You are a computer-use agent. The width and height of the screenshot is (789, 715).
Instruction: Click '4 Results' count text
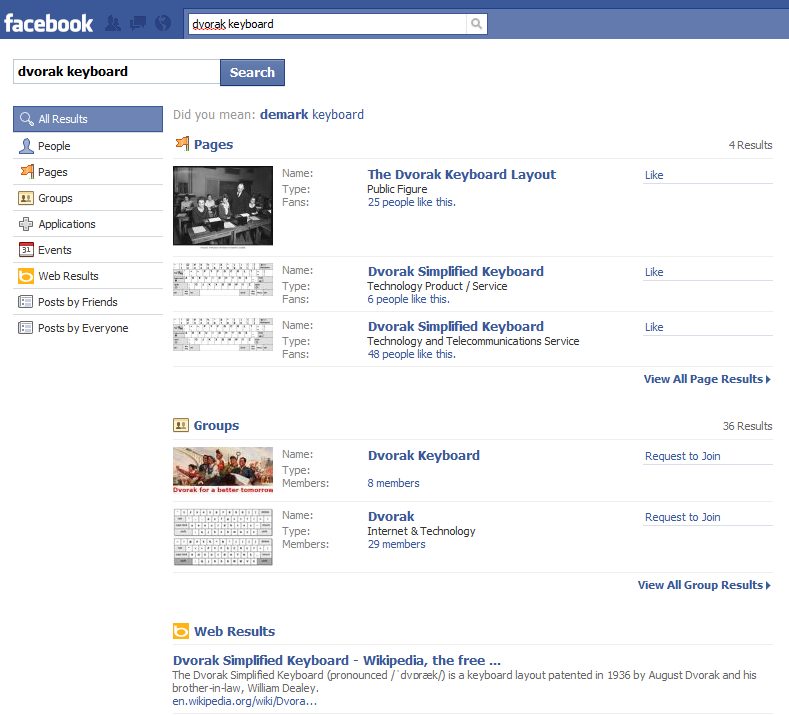750,145
